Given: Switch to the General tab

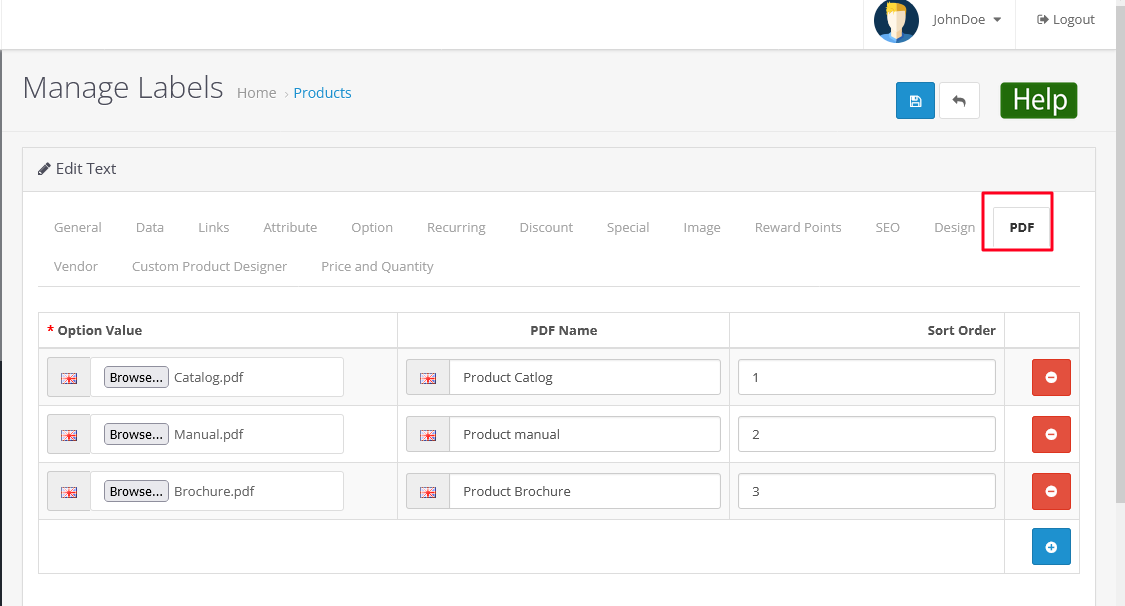Looking at the screenshot, I should coord(78,227).
